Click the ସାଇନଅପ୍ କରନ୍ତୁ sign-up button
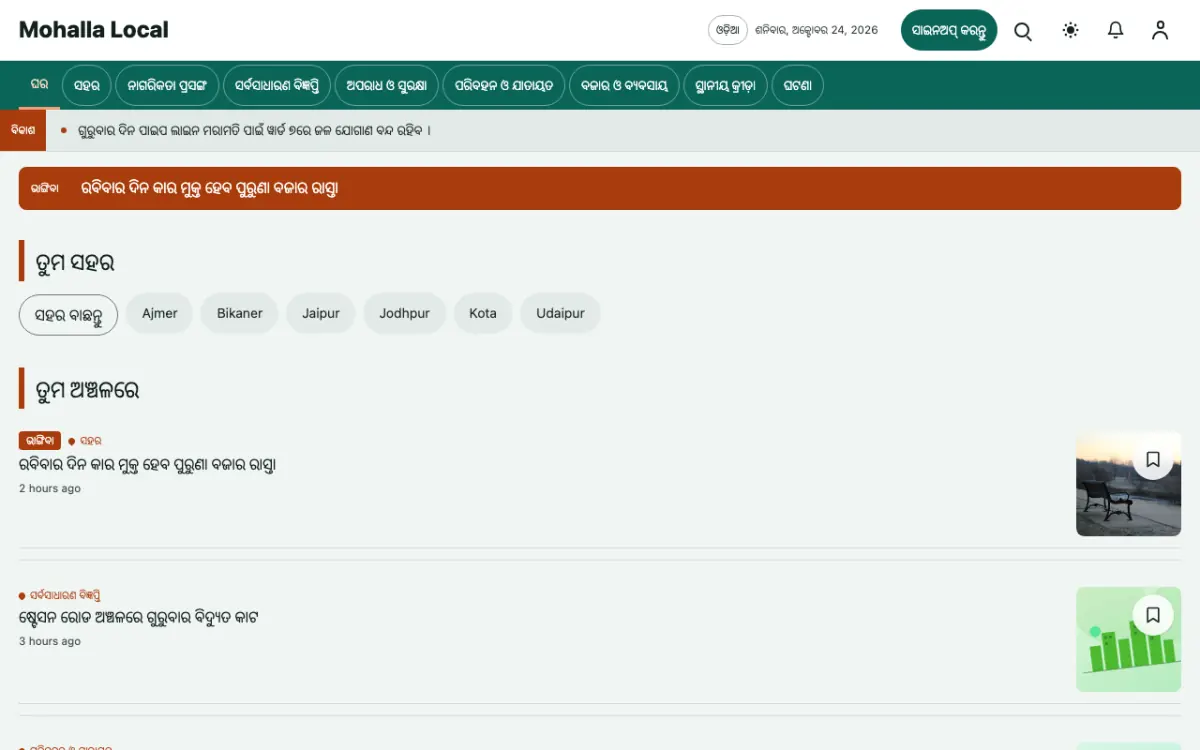 tap(949, 30)
